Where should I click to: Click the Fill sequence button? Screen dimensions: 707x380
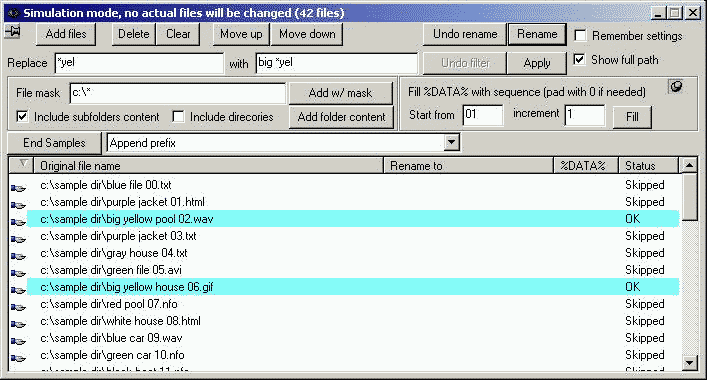click(x=632, y=117)
